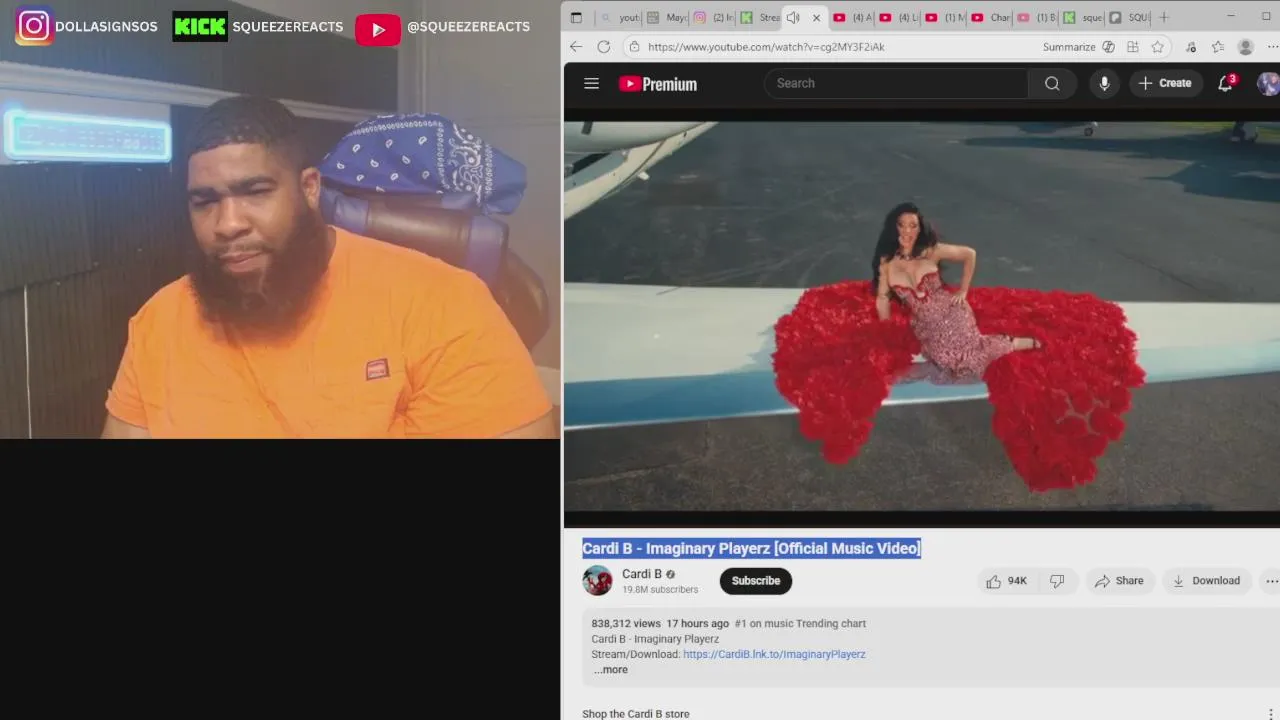Open the YouTube guide hamburger menu
The width and height of the screenshot is (1280, 720).
(591, 84)
